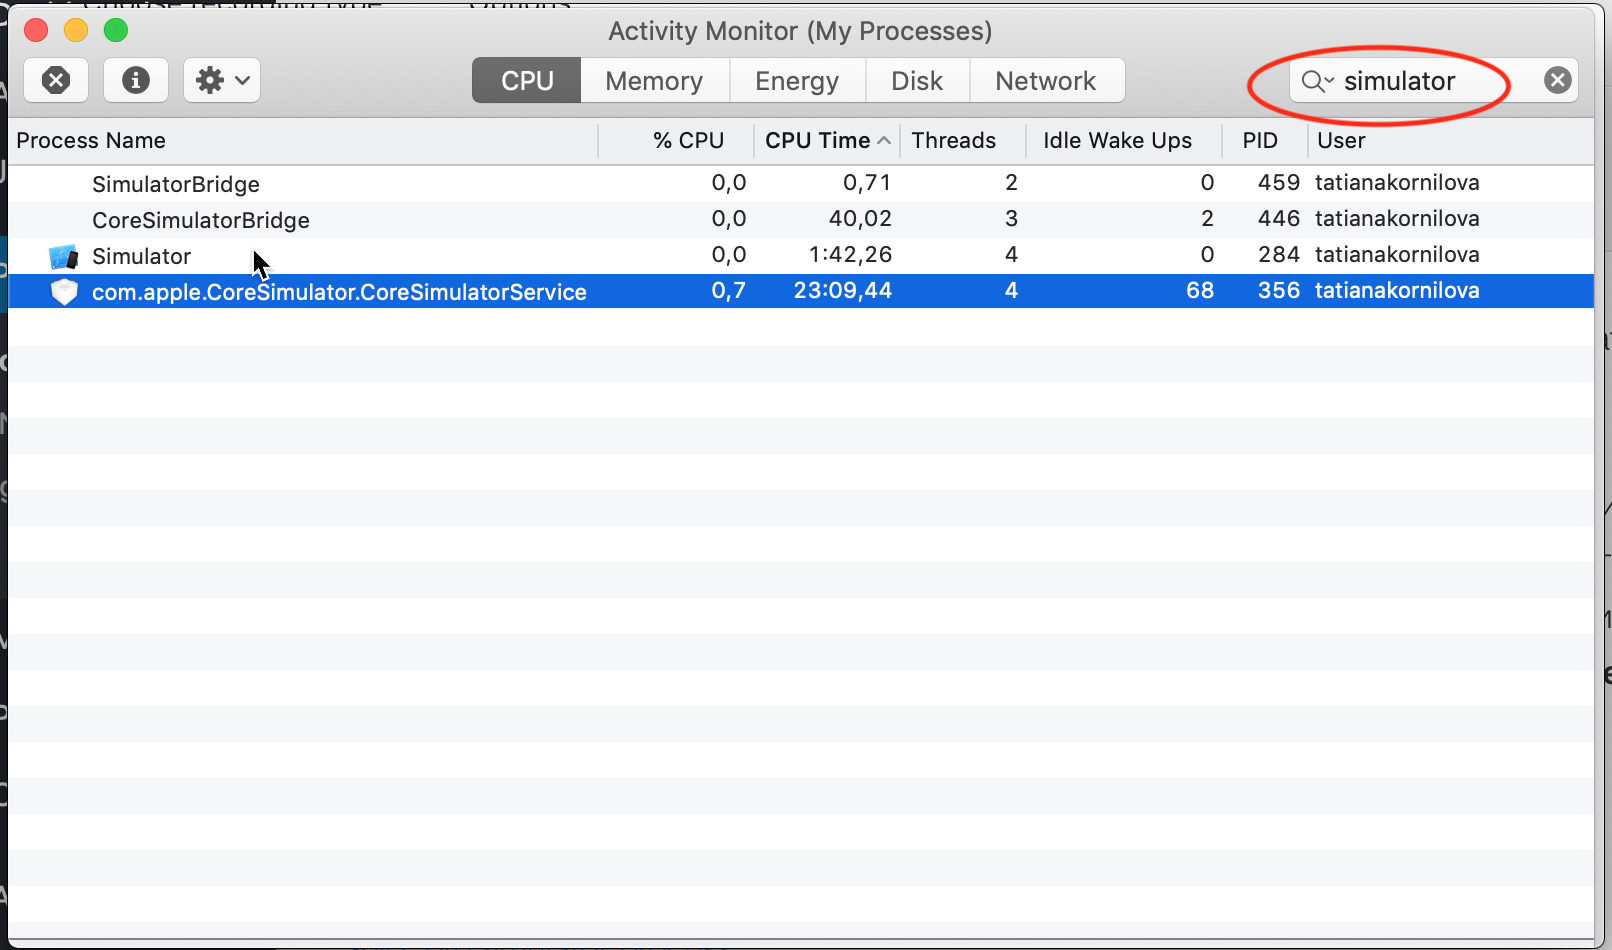Switch to the Energy tab

tap(796, 81)
